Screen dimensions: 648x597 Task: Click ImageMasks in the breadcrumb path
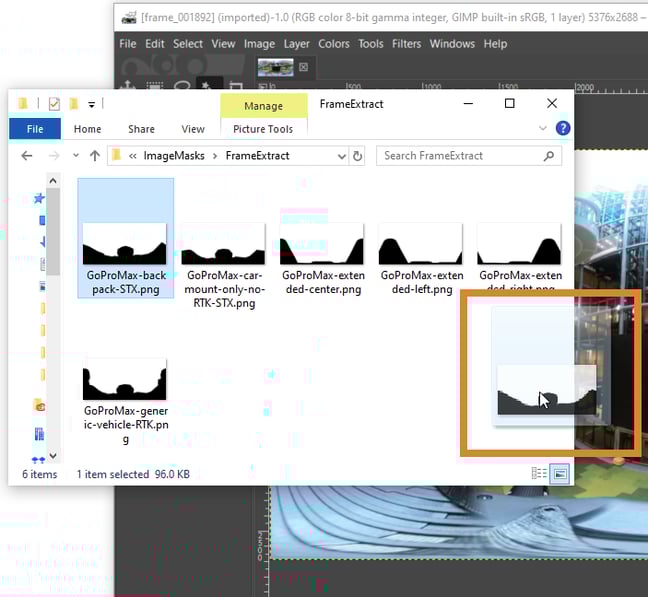coord(173,156)
